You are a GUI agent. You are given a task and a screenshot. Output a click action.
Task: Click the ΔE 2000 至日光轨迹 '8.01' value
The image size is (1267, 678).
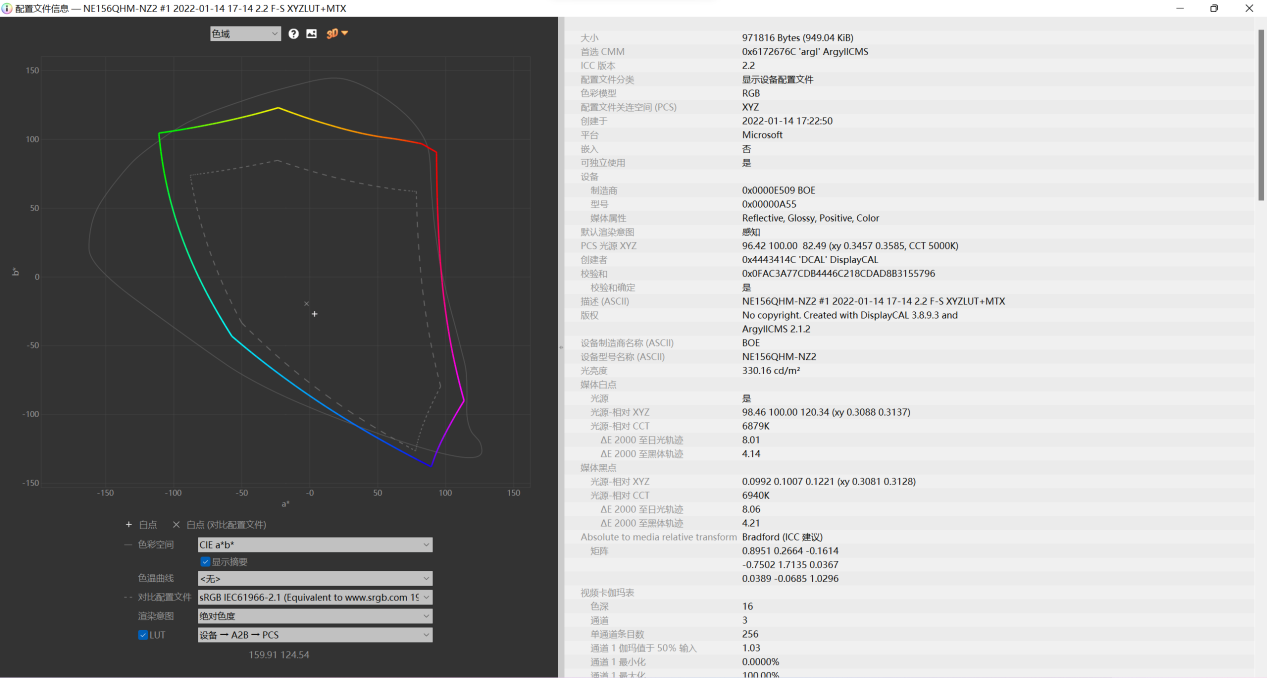point(751,440)
